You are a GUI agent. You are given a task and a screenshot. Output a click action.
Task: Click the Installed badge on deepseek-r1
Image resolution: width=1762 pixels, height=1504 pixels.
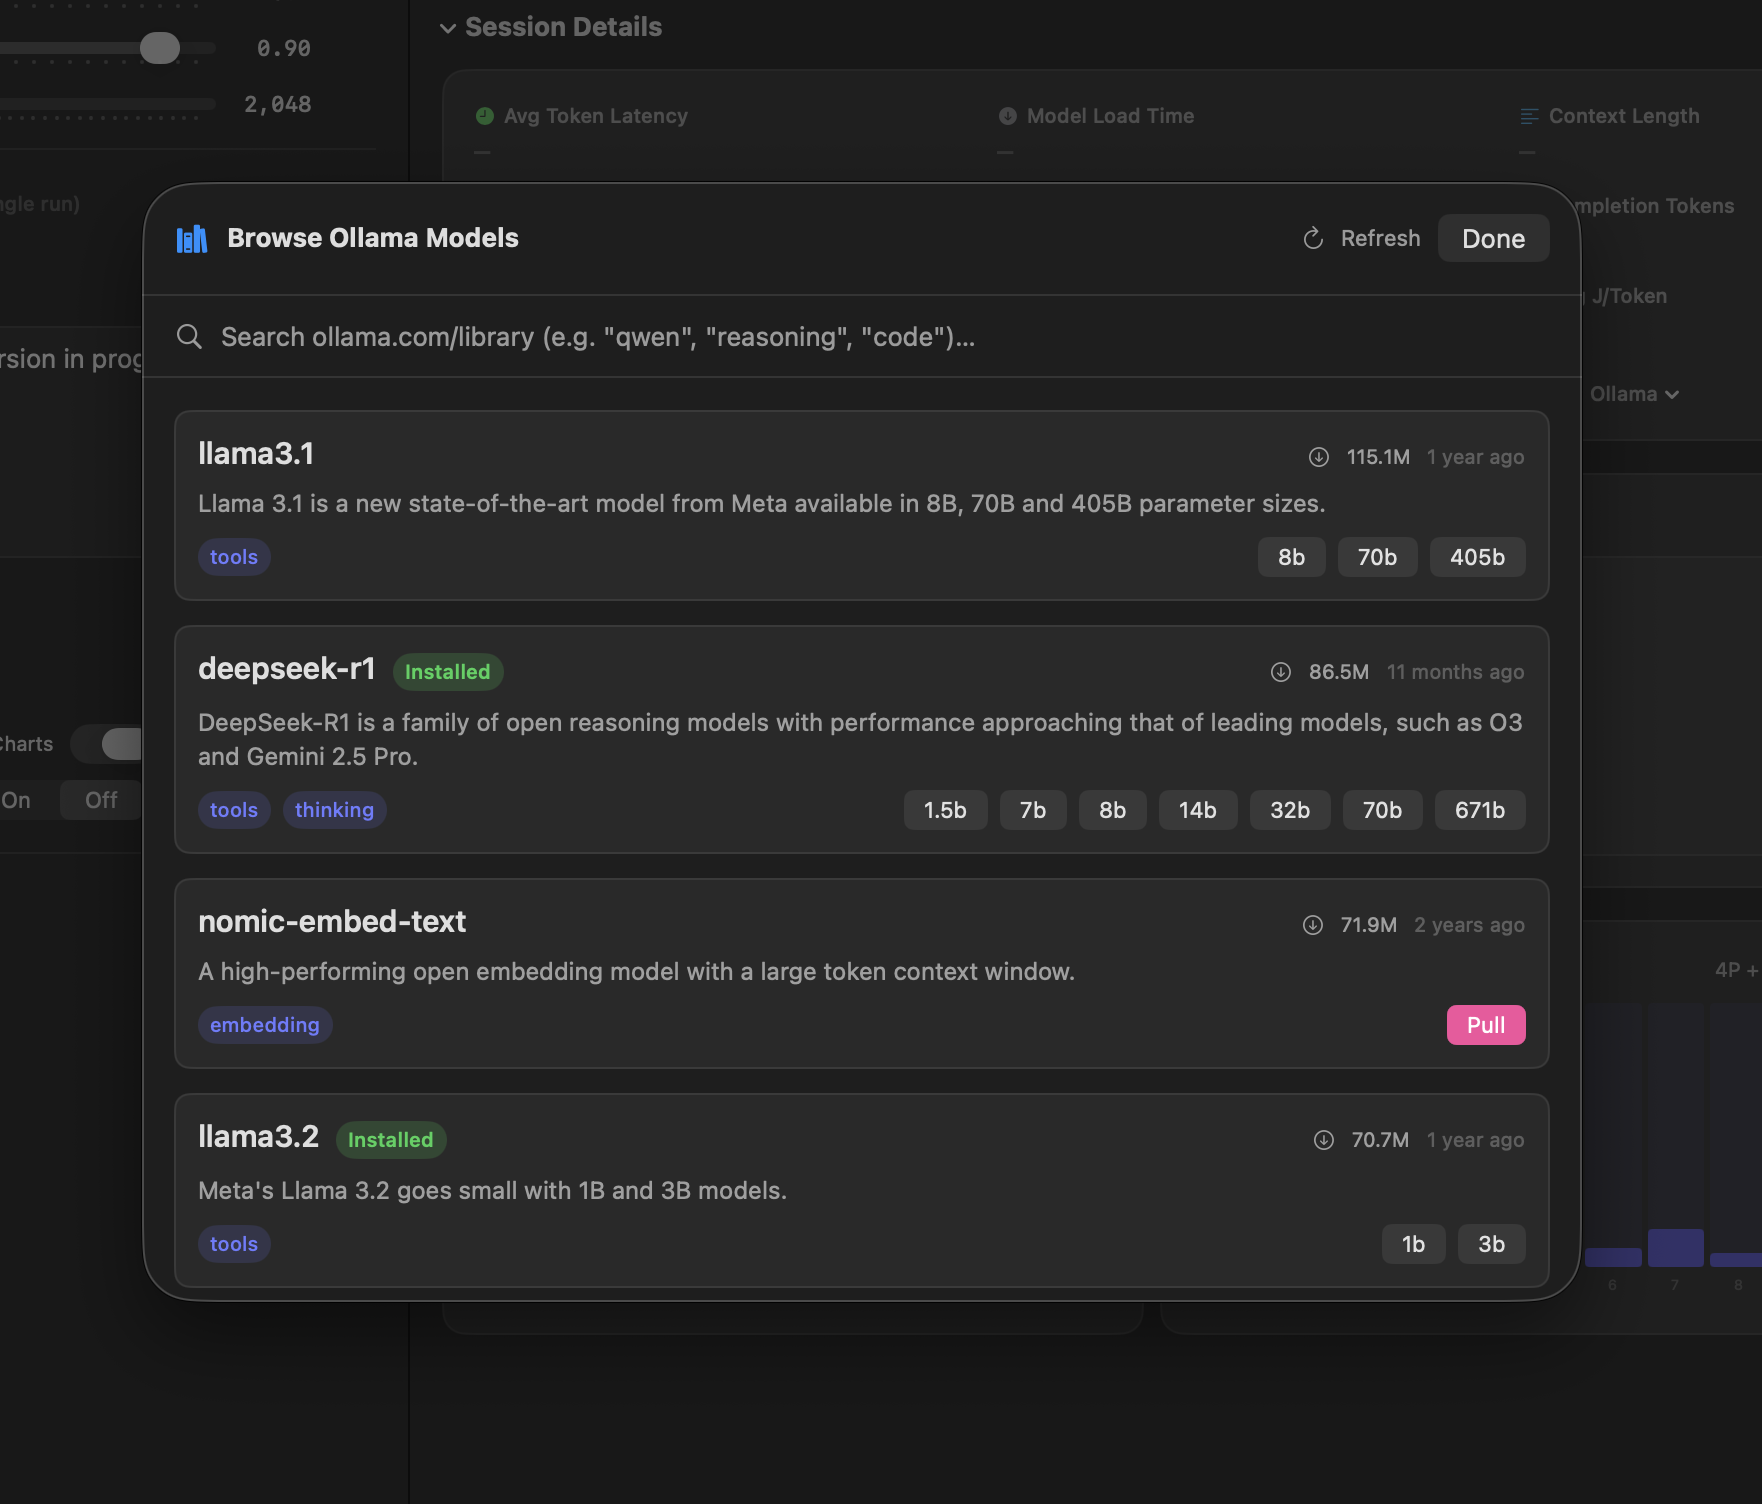coord(448,672)
